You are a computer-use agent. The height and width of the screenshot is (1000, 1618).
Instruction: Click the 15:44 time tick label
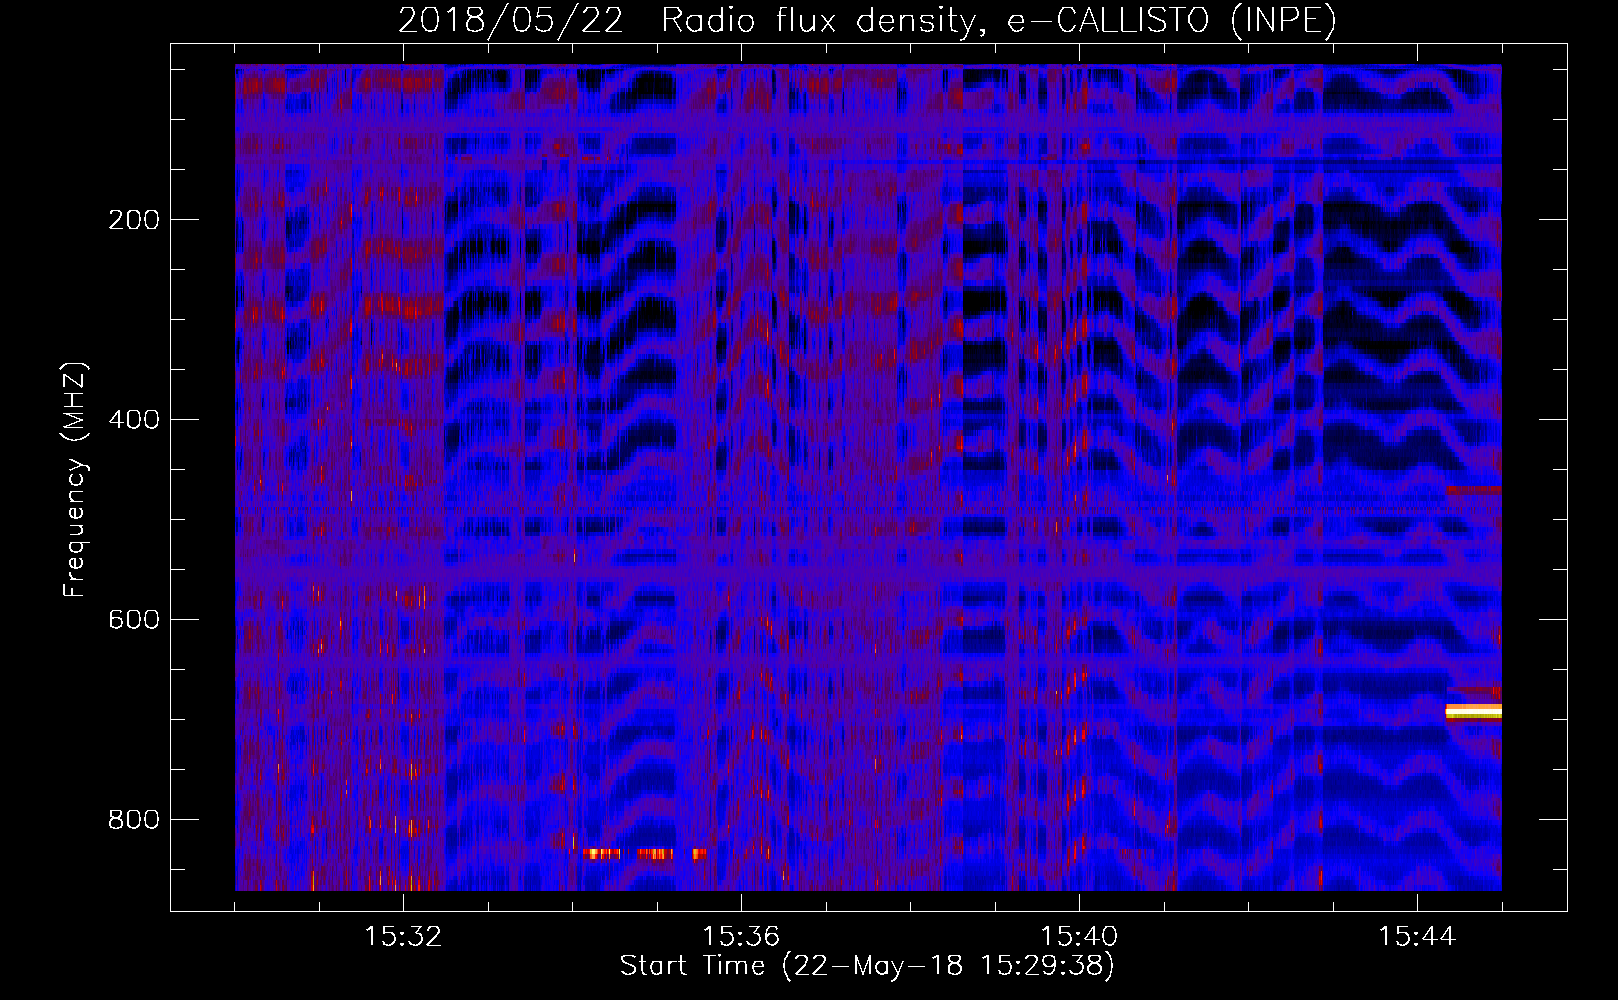(x=1417, y=936)
